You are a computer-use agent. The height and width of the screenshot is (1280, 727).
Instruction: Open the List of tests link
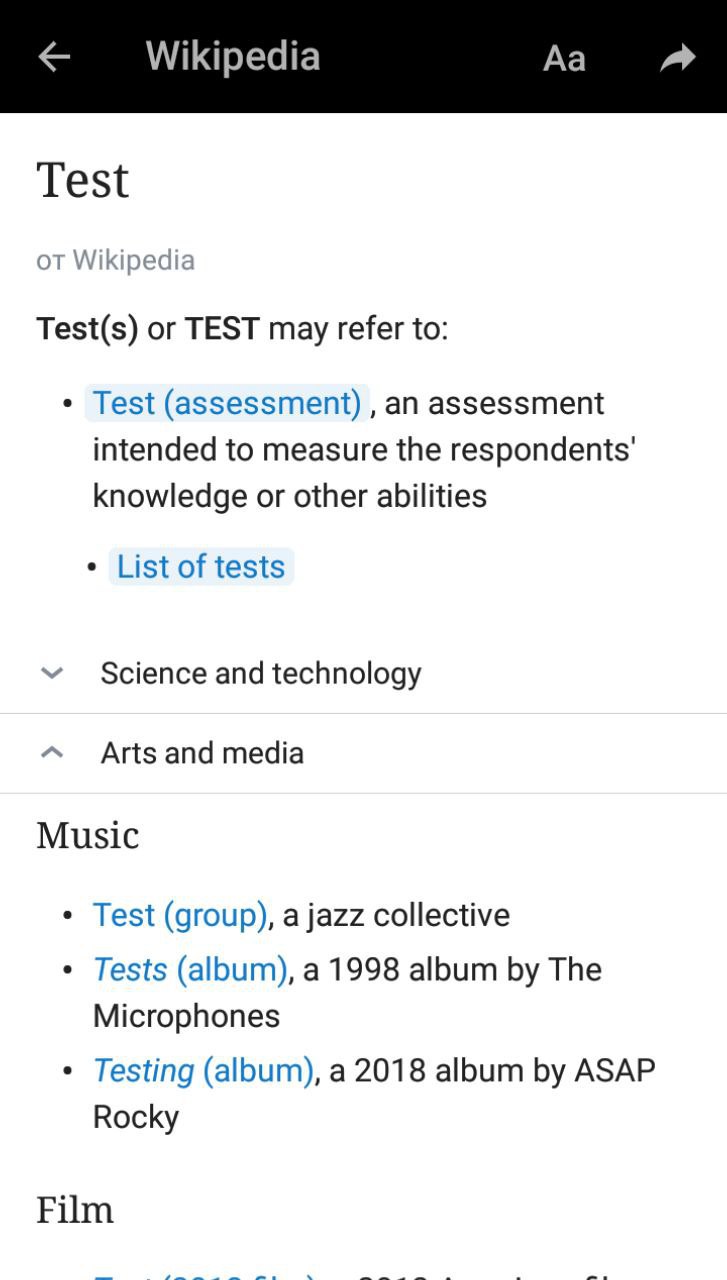coord(201,566)
